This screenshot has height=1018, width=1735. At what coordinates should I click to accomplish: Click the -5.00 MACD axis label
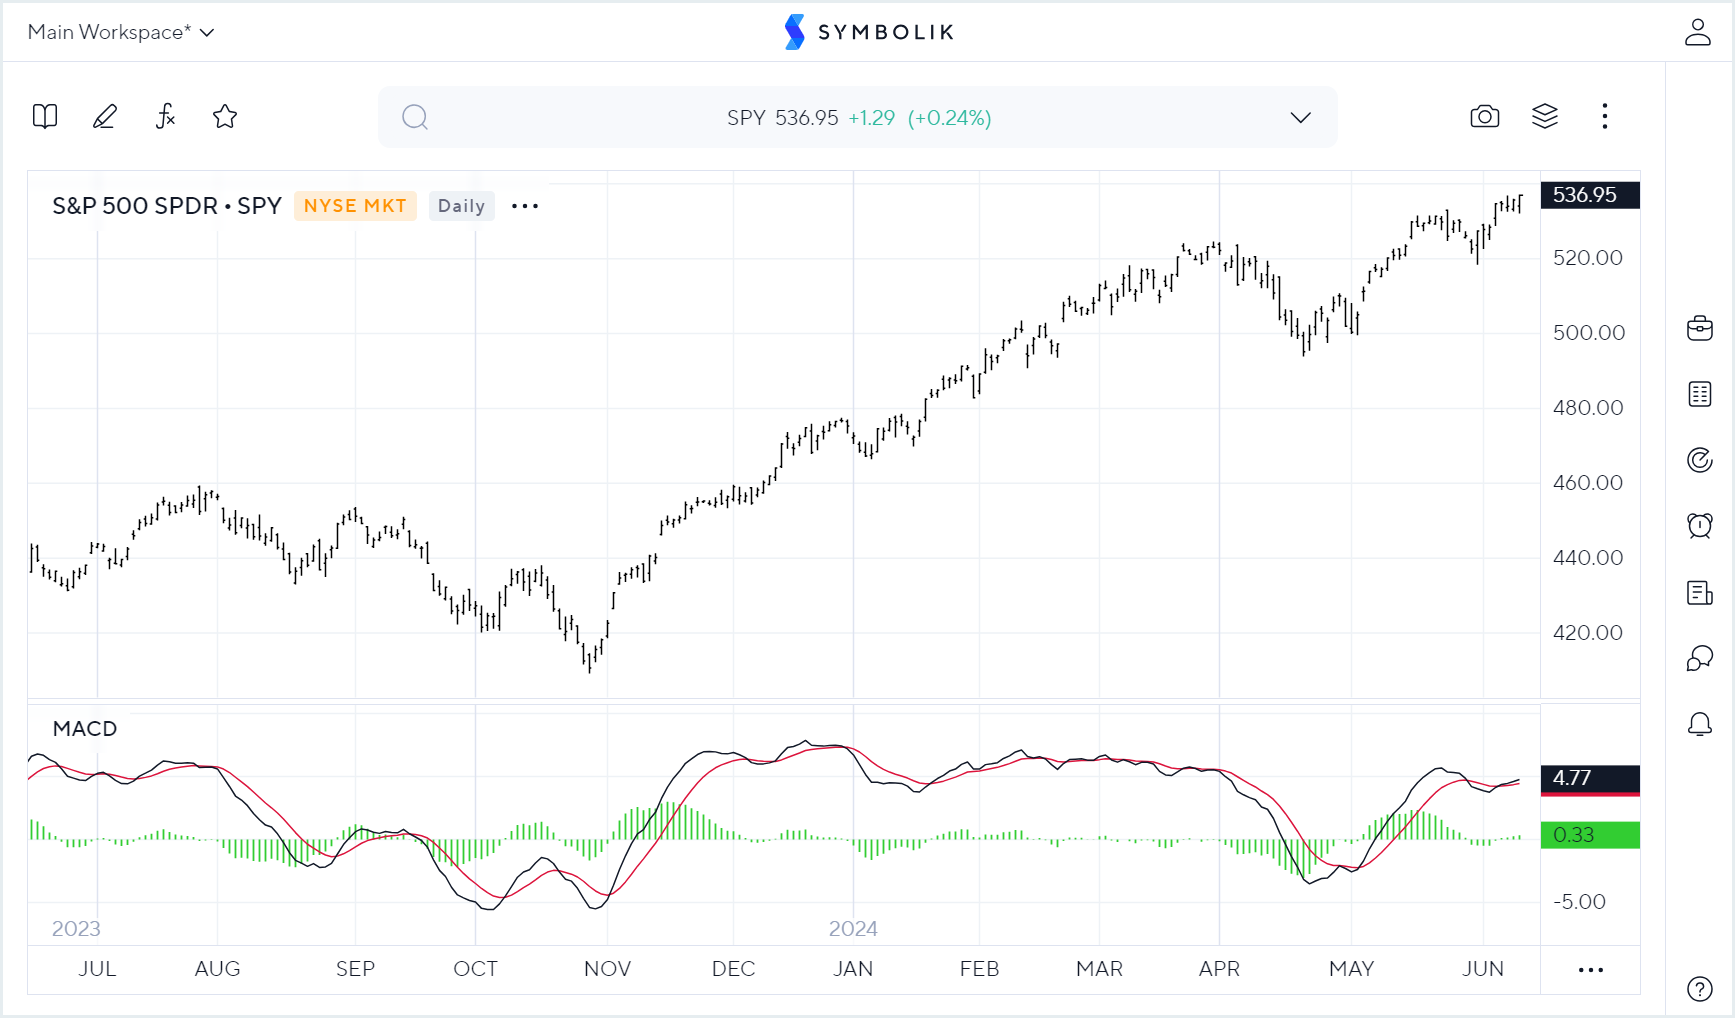click(1580, 902)
